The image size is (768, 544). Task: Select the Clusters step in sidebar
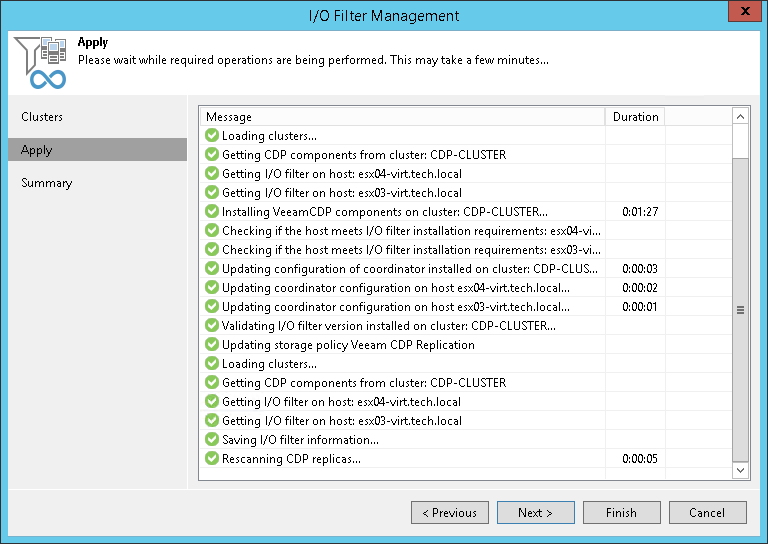(42, 117)
